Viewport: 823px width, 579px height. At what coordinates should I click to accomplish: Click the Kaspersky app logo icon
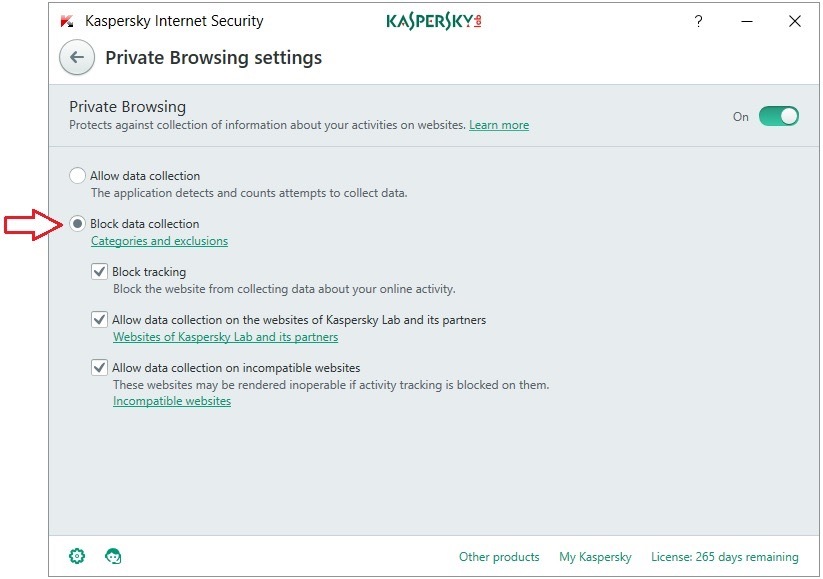tap(67, 21)
